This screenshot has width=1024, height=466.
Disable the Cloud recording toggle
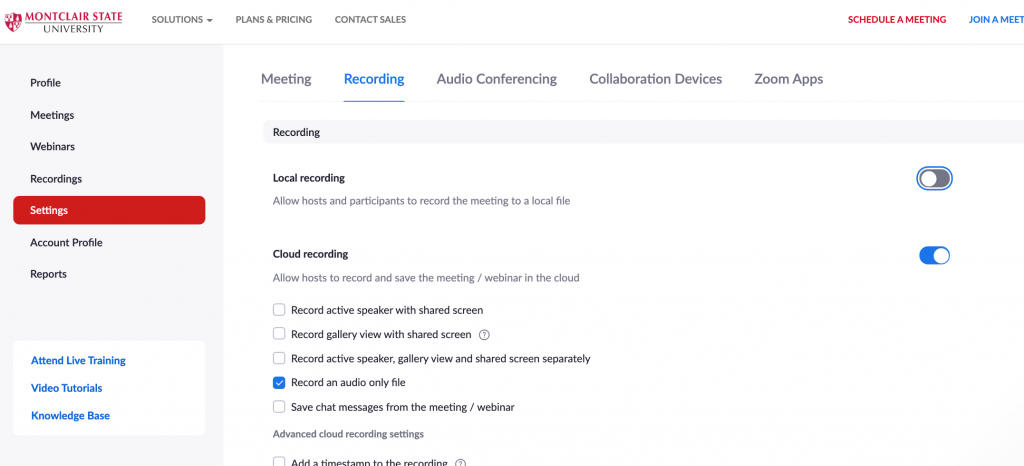(x=934, y=256)
